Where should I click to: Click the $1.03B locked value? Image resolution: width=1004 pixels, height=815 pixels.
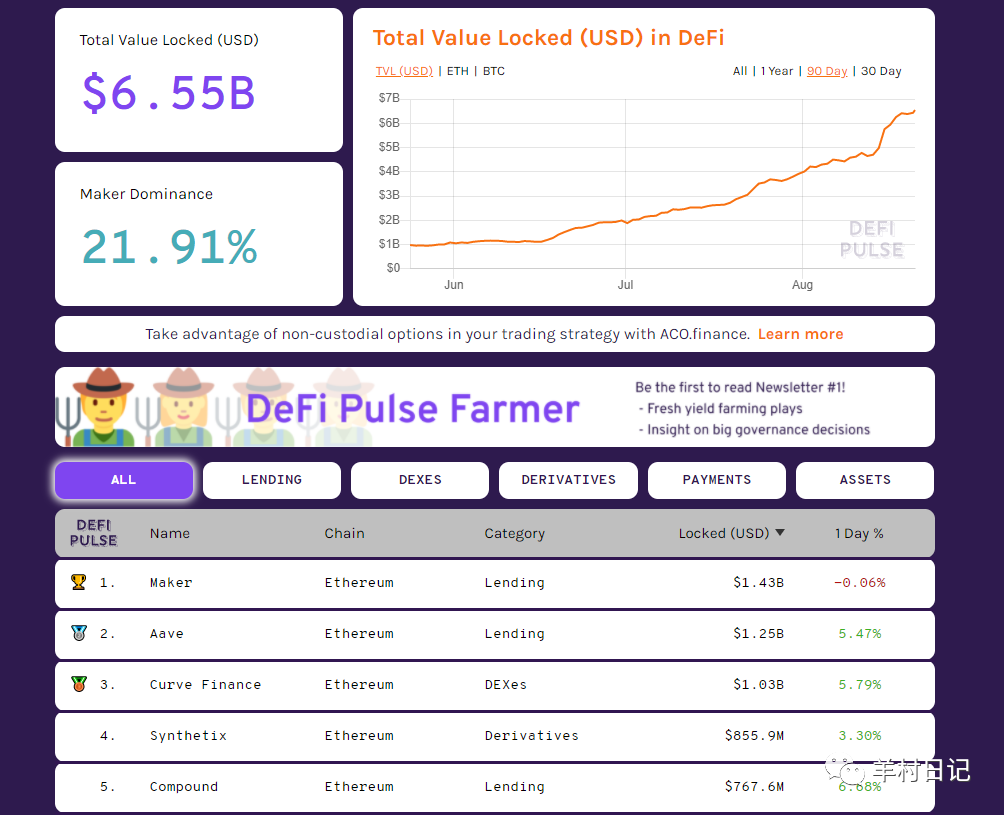[x=758, y=684]
